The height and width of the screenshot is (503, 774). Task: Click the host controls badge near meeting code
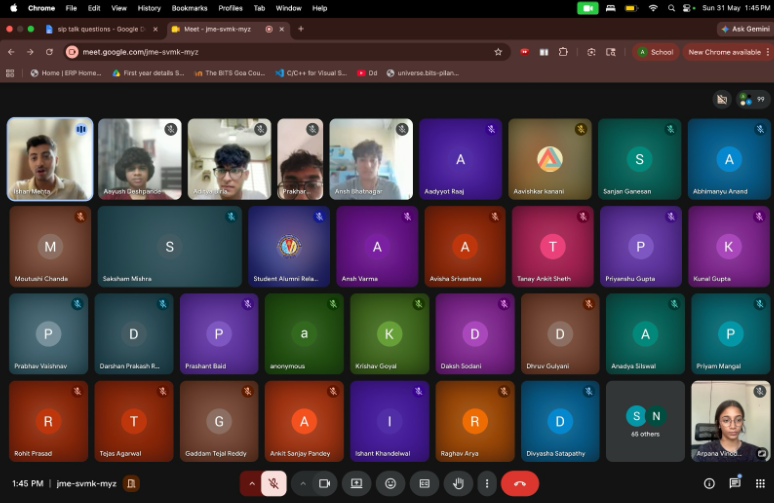click(x=131, y=484)
